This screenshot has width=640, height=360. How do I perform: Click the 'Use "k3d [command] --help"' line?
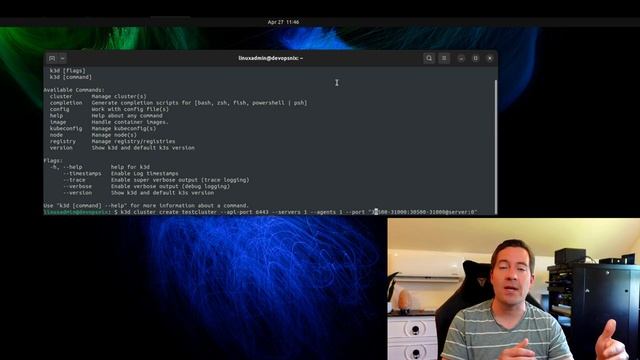pos(146,206)
